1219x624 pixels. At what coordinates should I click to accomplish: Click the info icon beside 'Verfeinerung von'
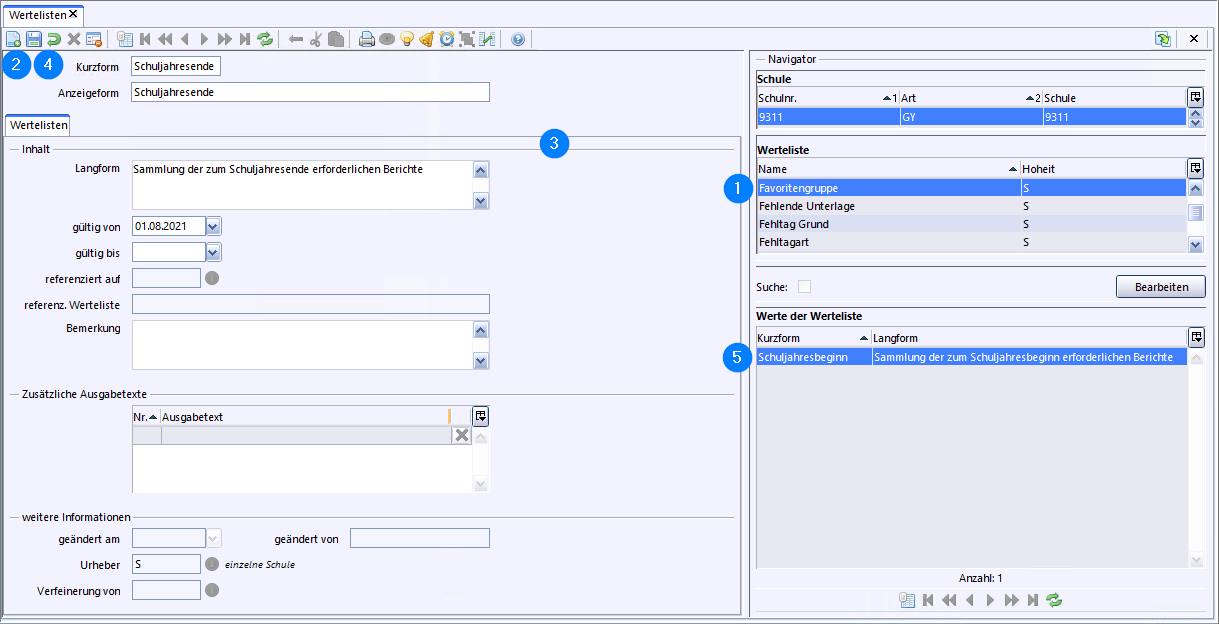(x=212, y=590)
